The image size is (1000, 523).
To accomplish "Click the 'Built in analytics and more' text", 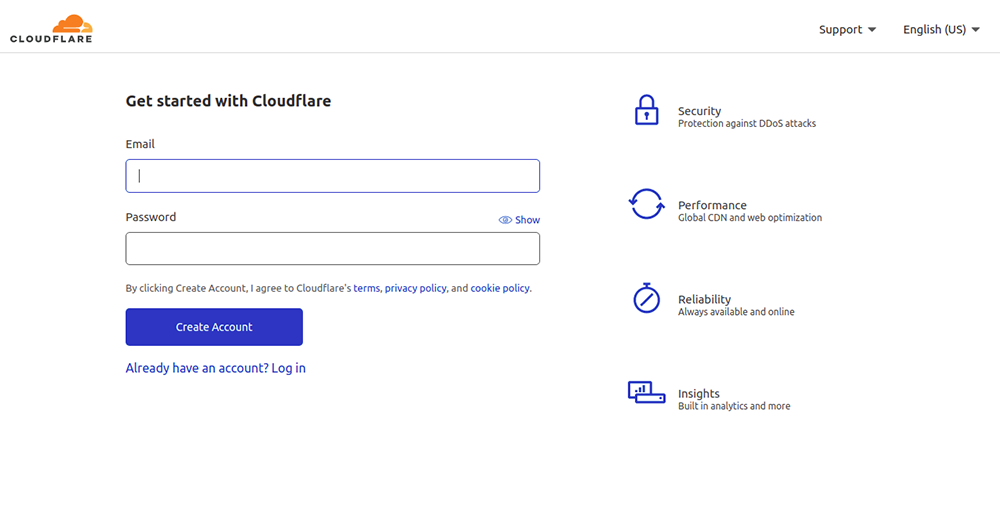I will (733, 406).
